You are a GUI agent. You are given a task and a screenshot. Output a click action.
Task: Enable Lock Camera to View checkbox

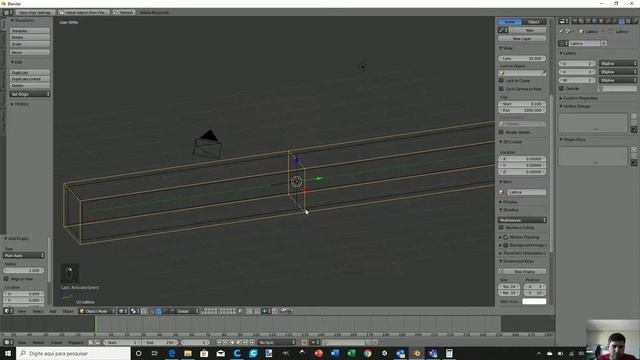501,89
